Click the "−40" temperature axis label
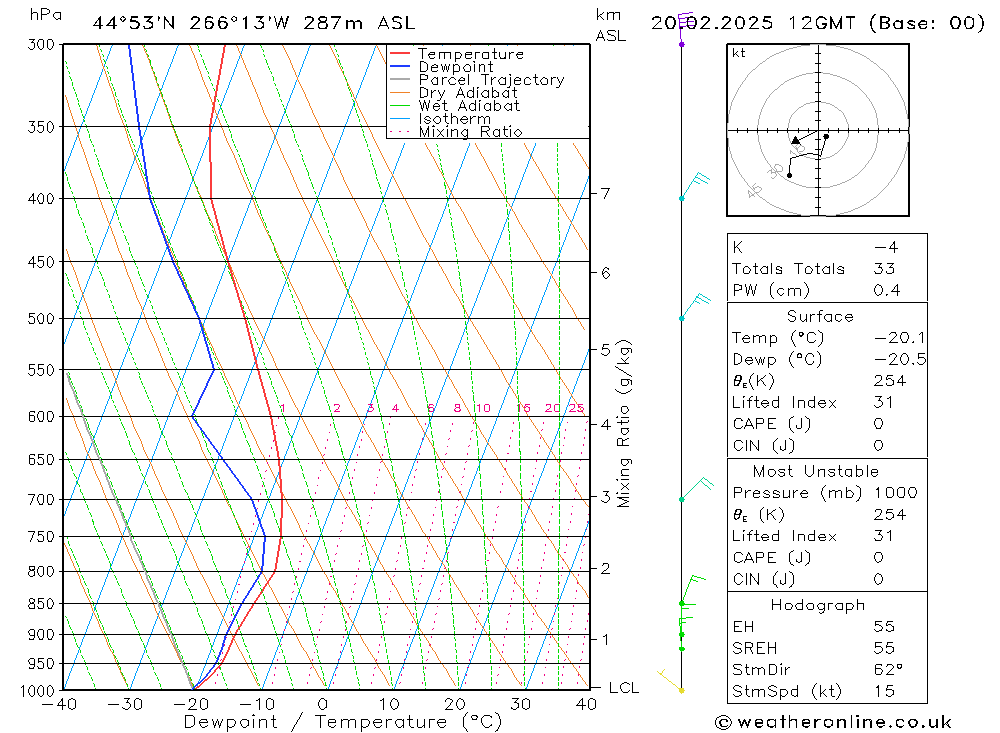 (59, 704)
